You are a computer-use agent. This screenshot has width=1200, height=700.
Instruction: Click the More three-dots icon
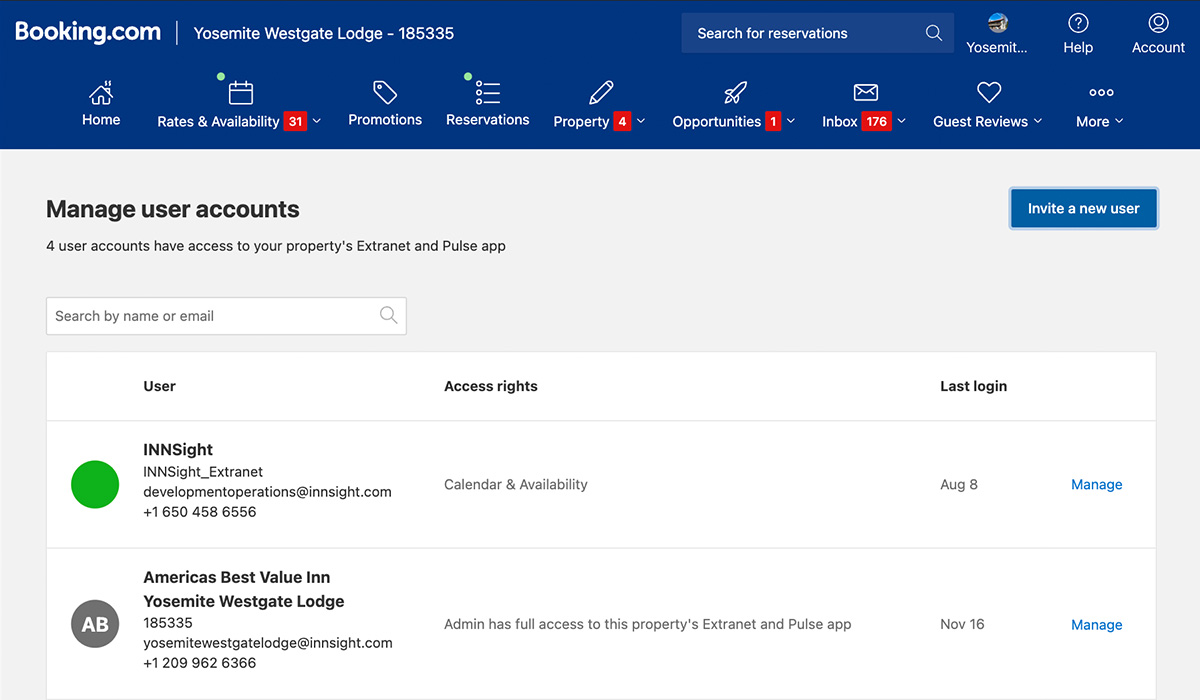1101,93
